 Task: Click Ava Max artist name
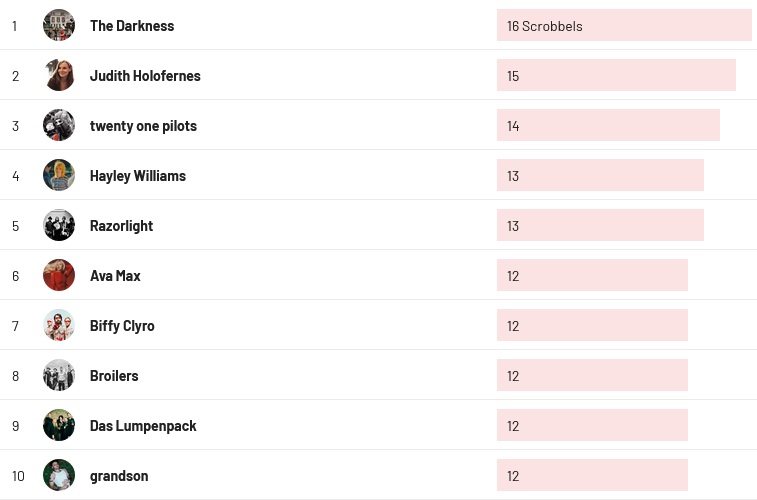click(115, 276)
